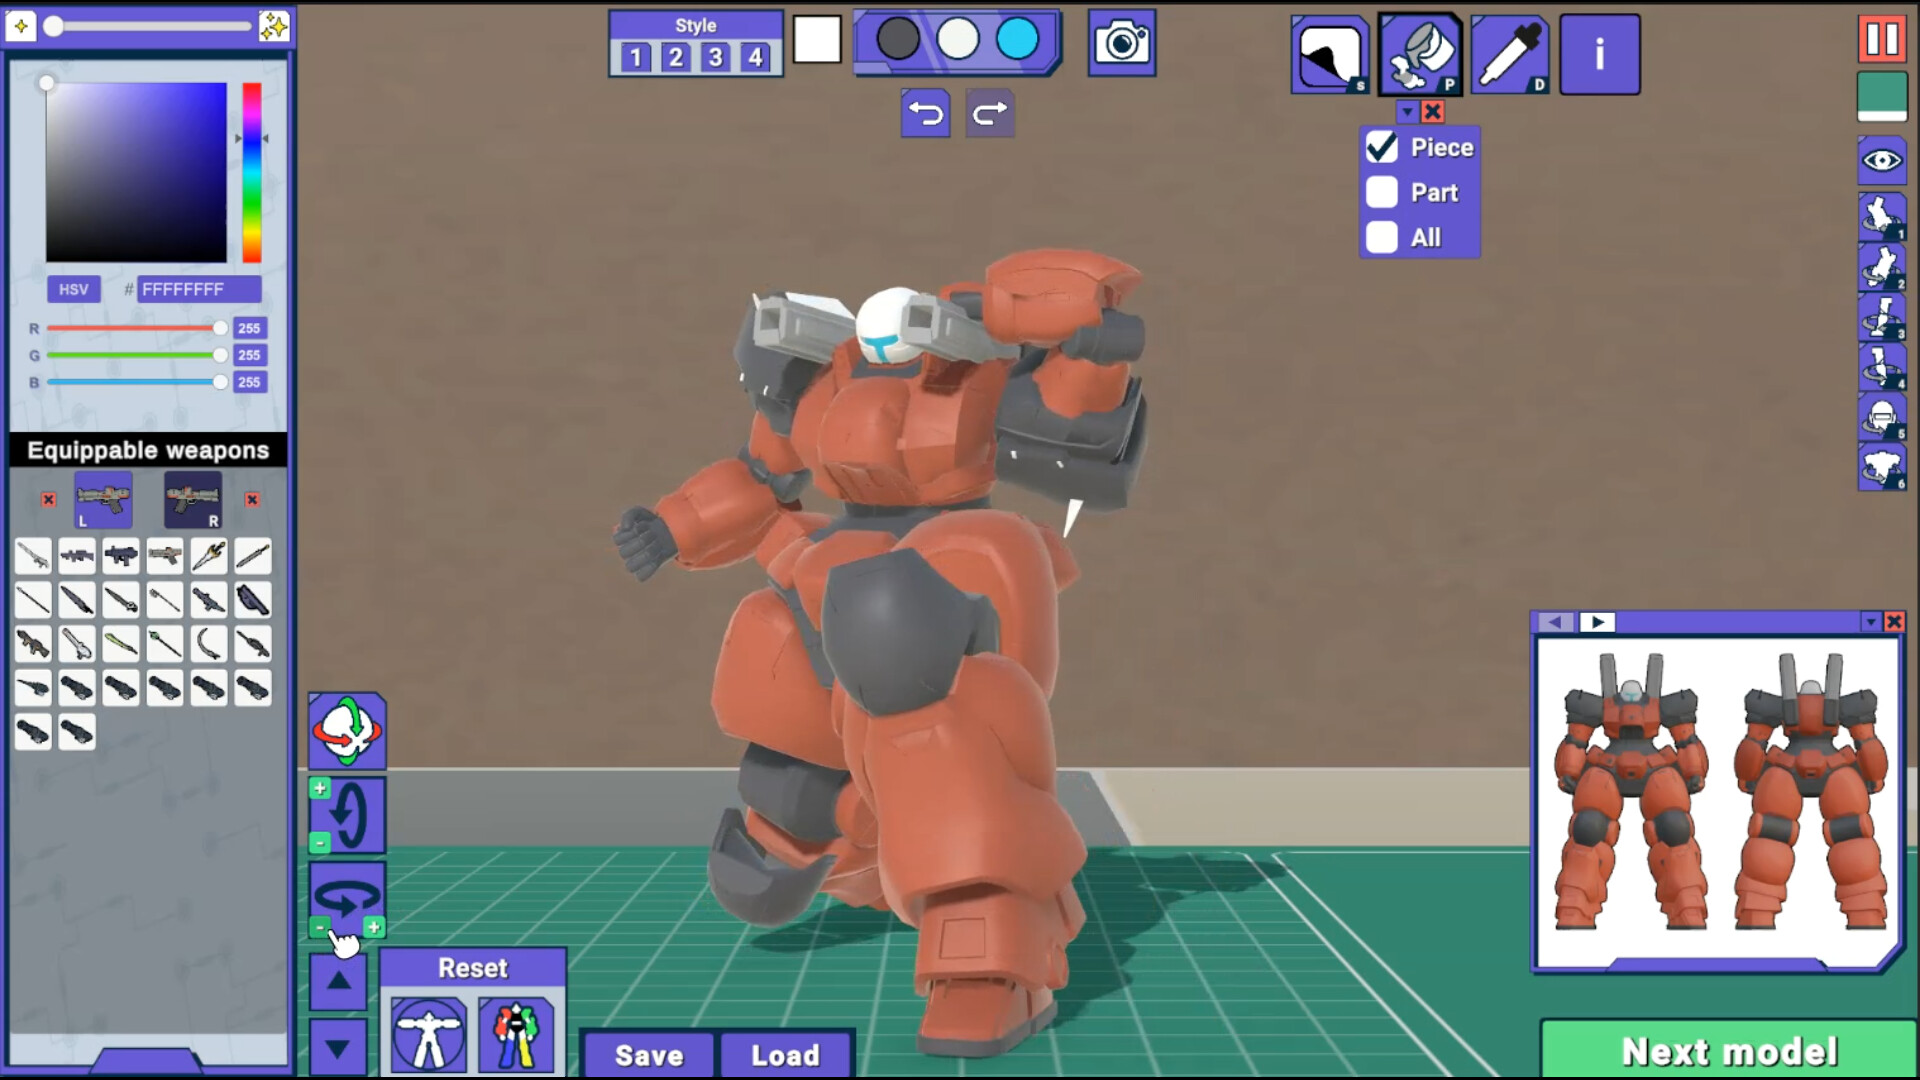This screenshot has height=1080, width=1920.
Task: Click the free rotation gizmo icon
Action: click(347, 731)
